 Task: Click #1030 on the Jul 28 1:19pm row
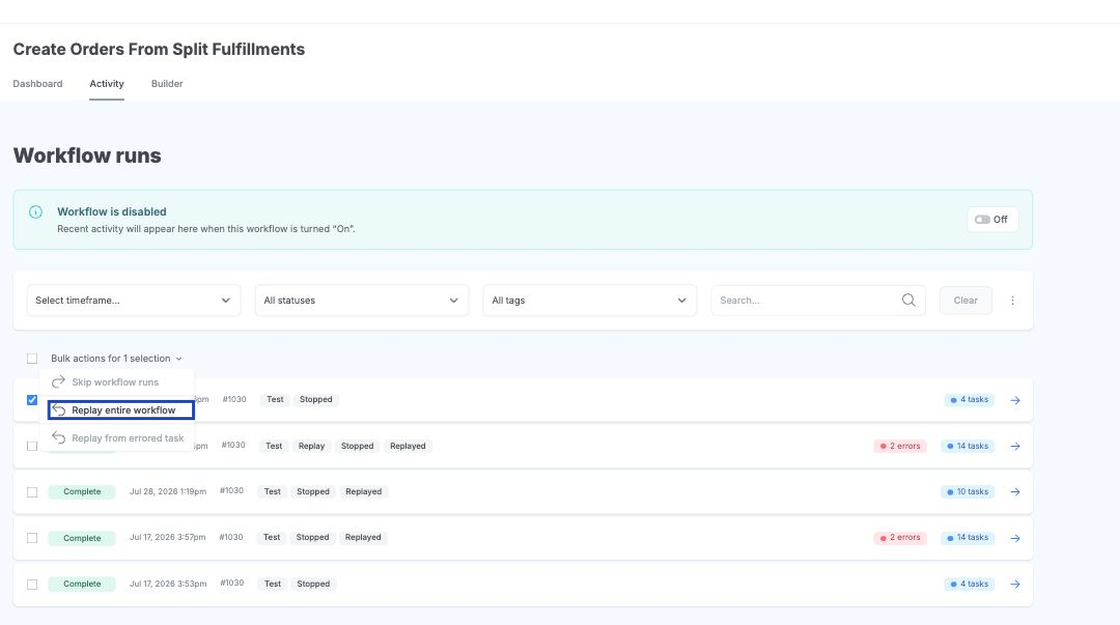[x=231, y=491]
